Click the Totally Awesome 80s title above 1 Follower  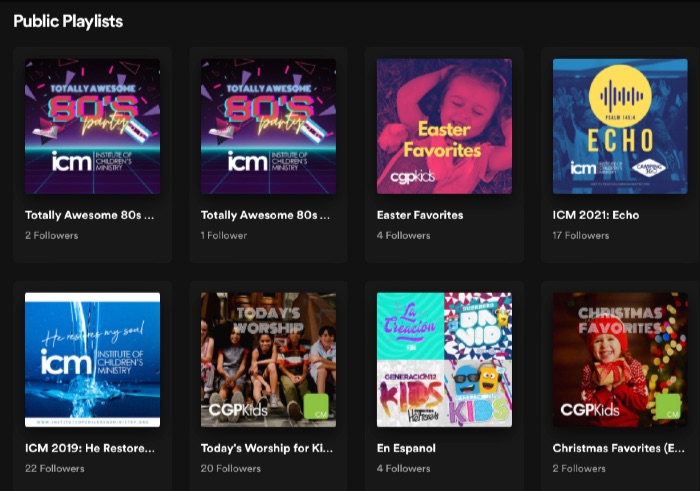(266, 215)
